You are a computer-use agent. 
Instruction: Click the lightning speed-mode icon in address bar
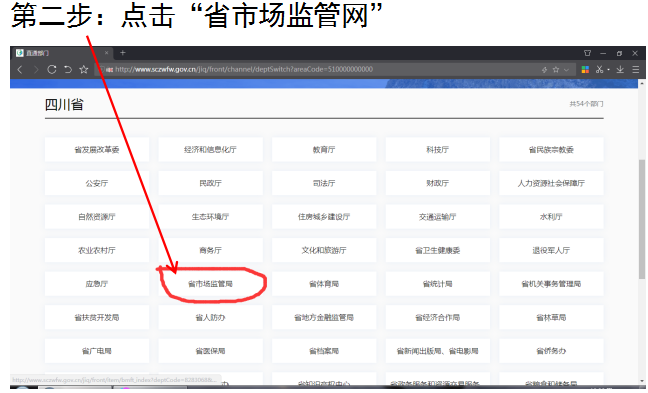(544, 69)
